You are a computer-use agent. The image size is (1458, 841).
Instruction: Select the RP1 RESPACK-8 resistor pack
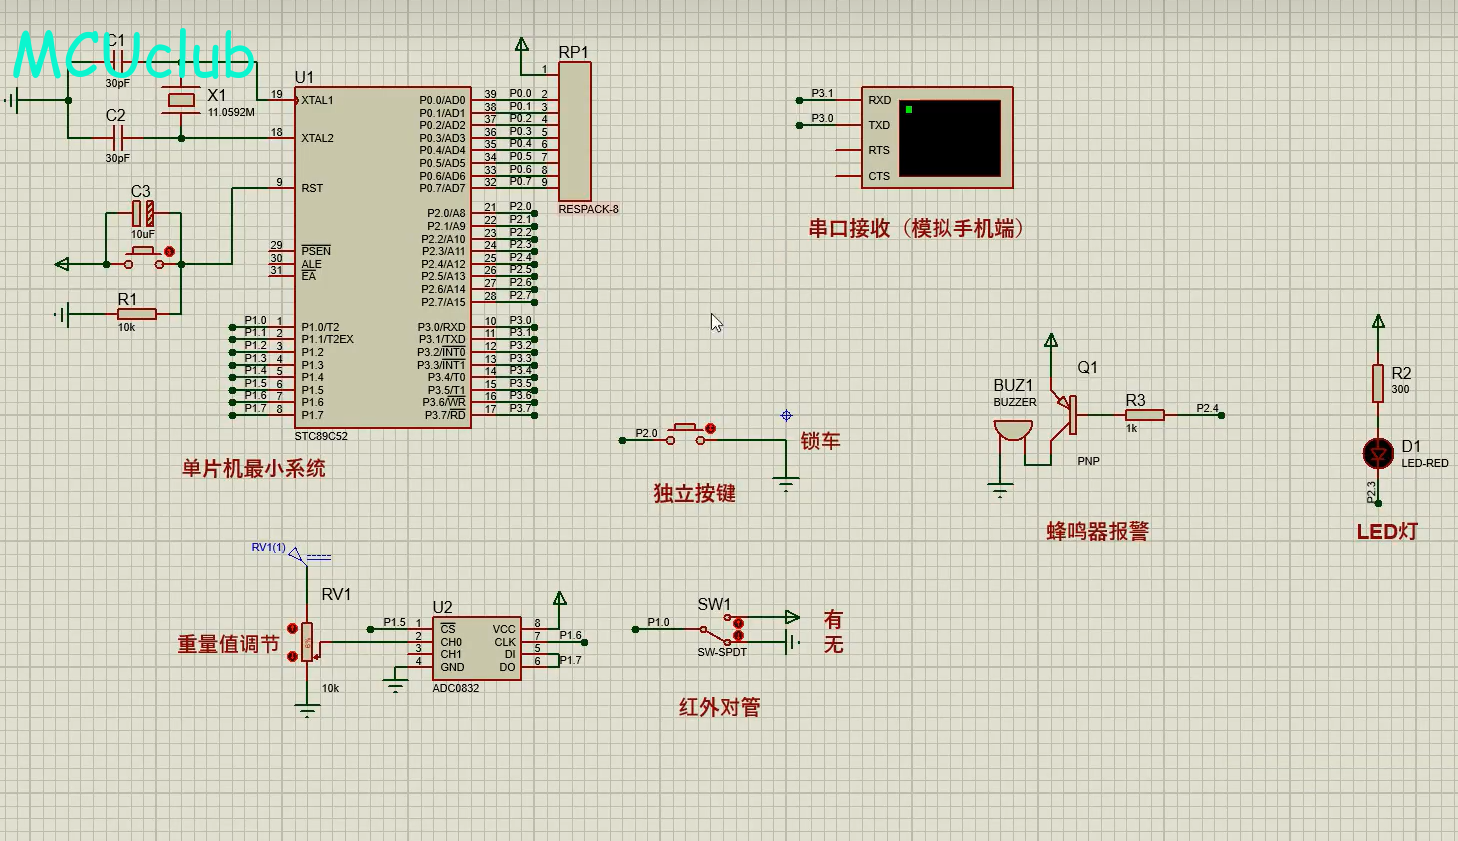[x=574, y=132]
